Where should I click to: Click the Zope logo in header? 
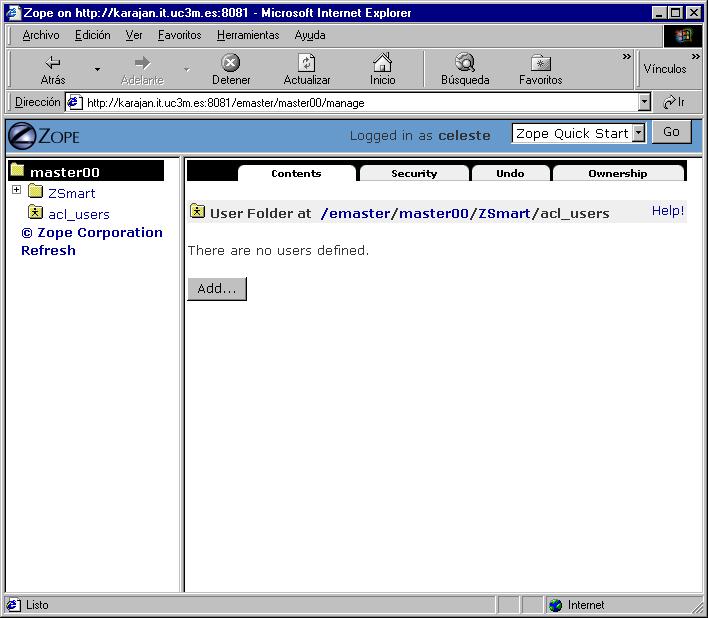click(x=44, y=136)
